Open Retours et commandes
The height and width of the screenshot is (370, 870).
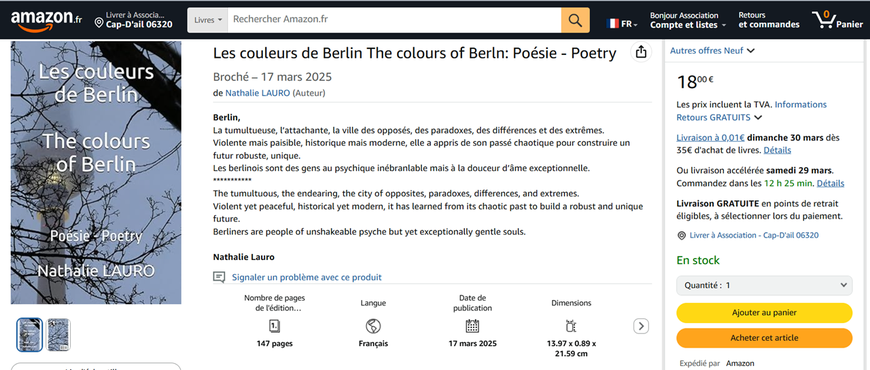[x=769, y=20]
